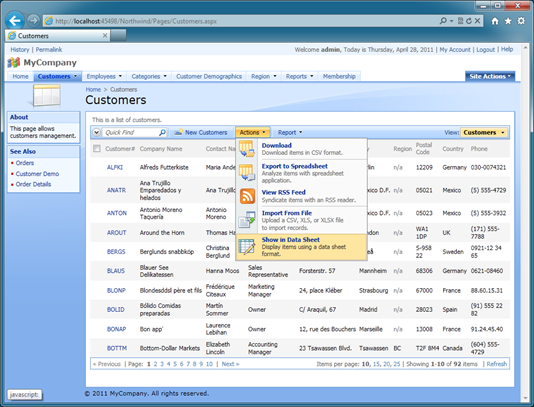Open the Favorites star icon

point(508,21)
